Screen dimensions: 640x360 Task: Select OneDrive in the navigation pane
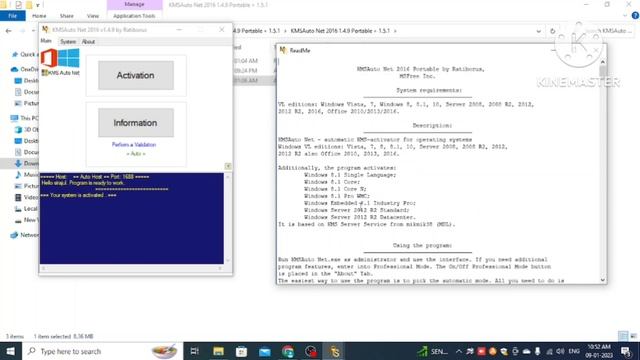[x=24, y=69]
